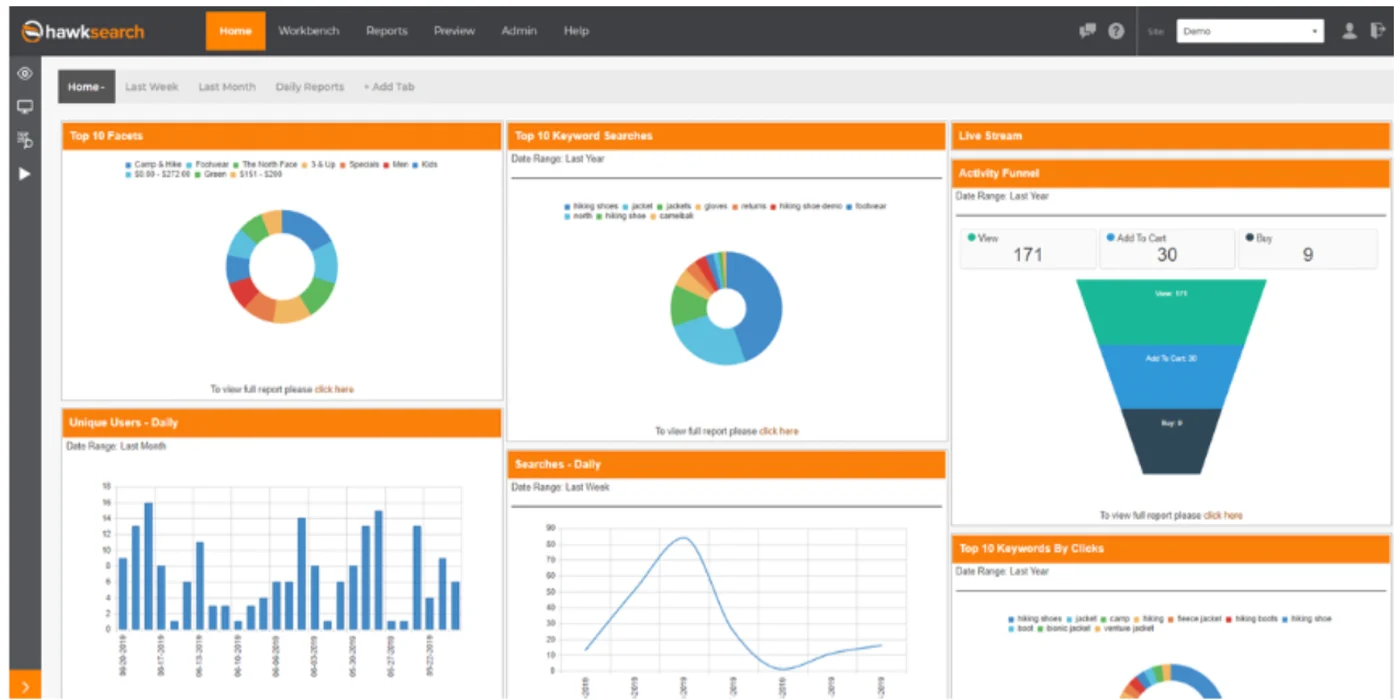The image size is (1400, 700).
Task: Open the Workbench menu
Action: tap(309, 31)
